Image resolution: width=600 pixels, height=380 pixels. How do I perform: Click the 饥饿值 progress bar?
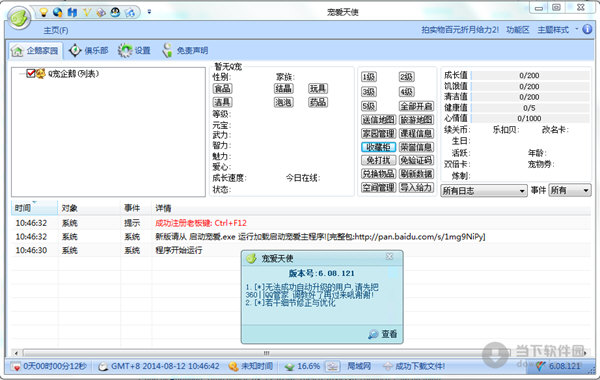530,86
